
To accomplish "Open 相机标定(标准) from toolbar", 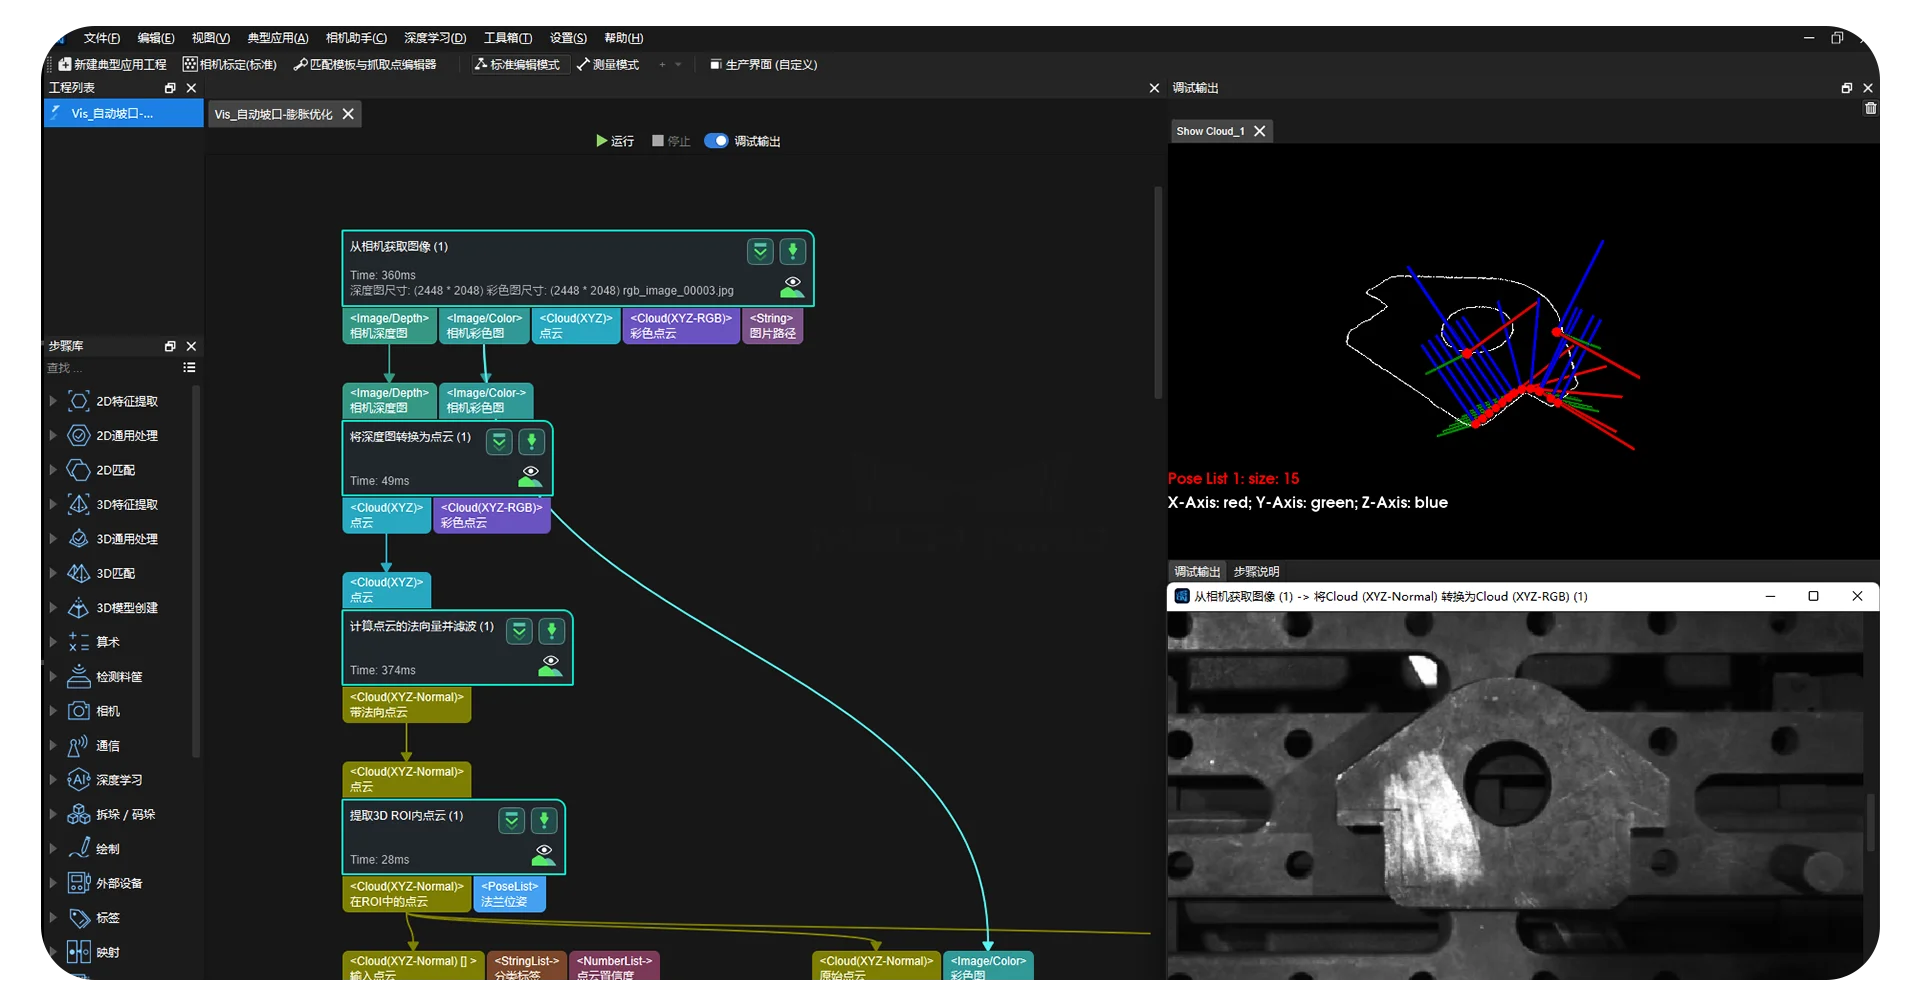I will tap(230, 64).
